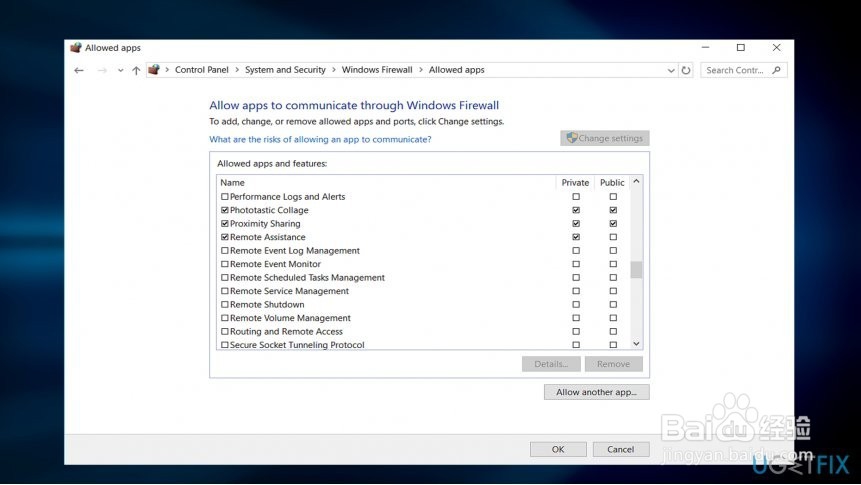Open System and Security breadcrumb
861x485 pixels.
(285, 70)
